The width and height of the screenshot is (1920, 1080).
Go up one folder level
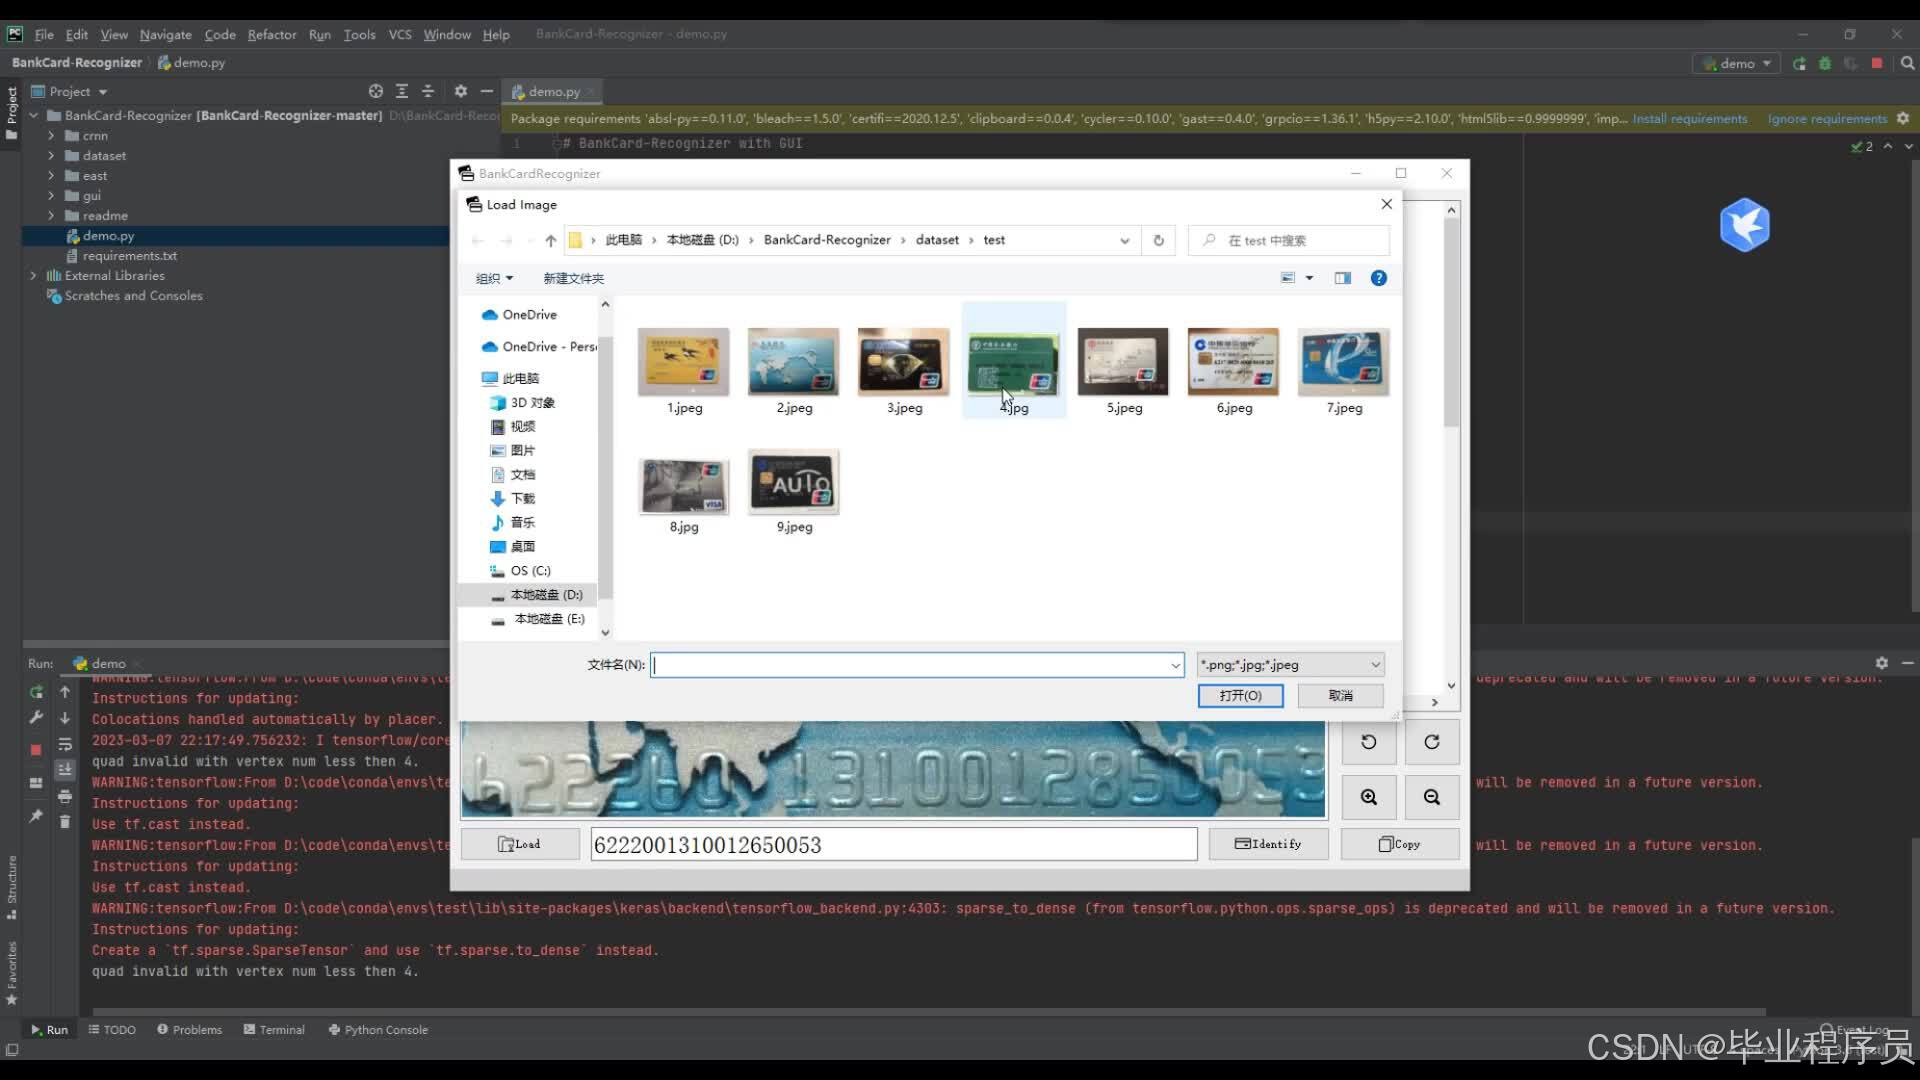(x=551, y=240)
